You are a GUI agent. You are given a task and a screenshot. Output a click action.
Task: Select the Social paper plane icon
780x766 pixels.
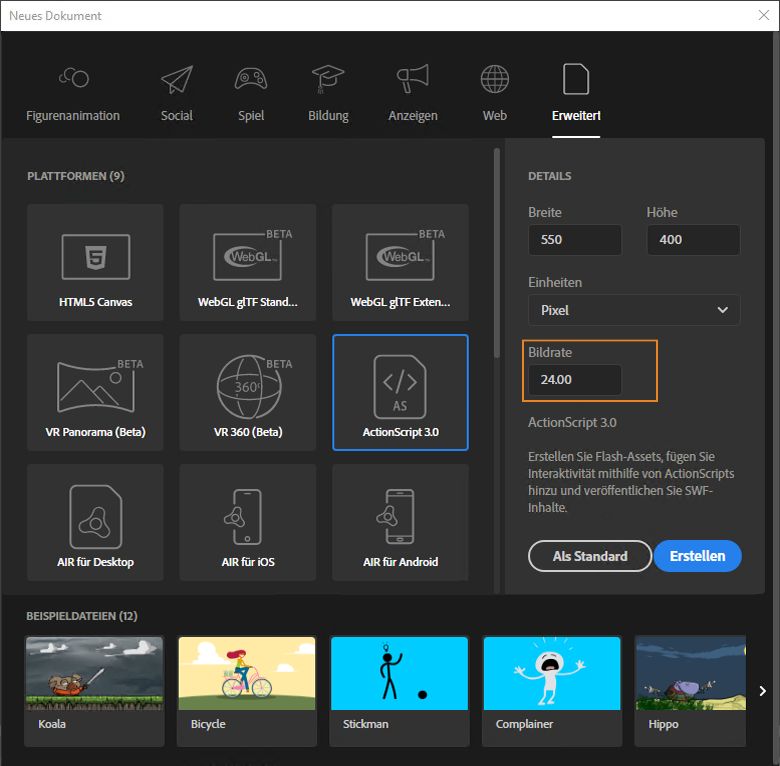click(x=177, y=79)
